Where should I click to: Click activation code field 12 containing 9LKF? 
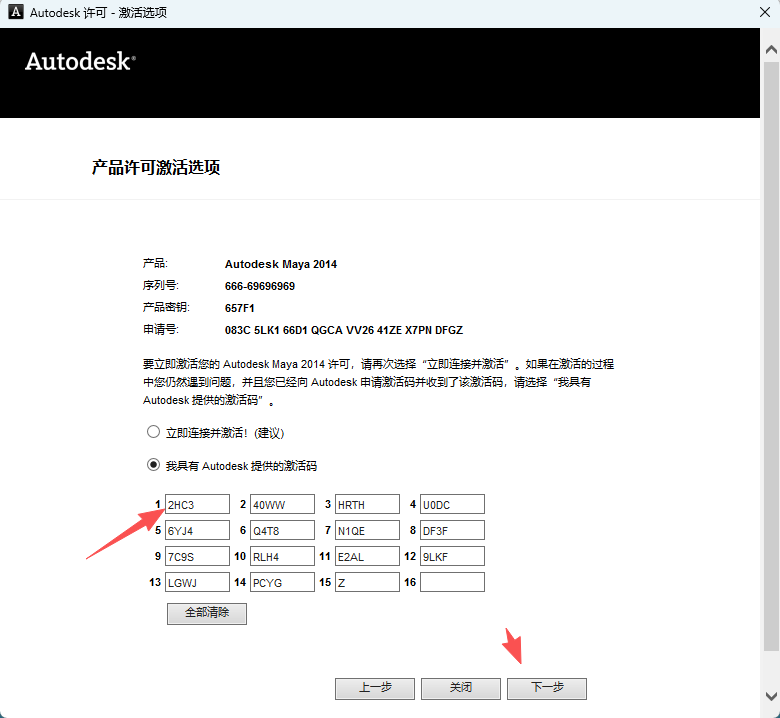tap(452, 556)
